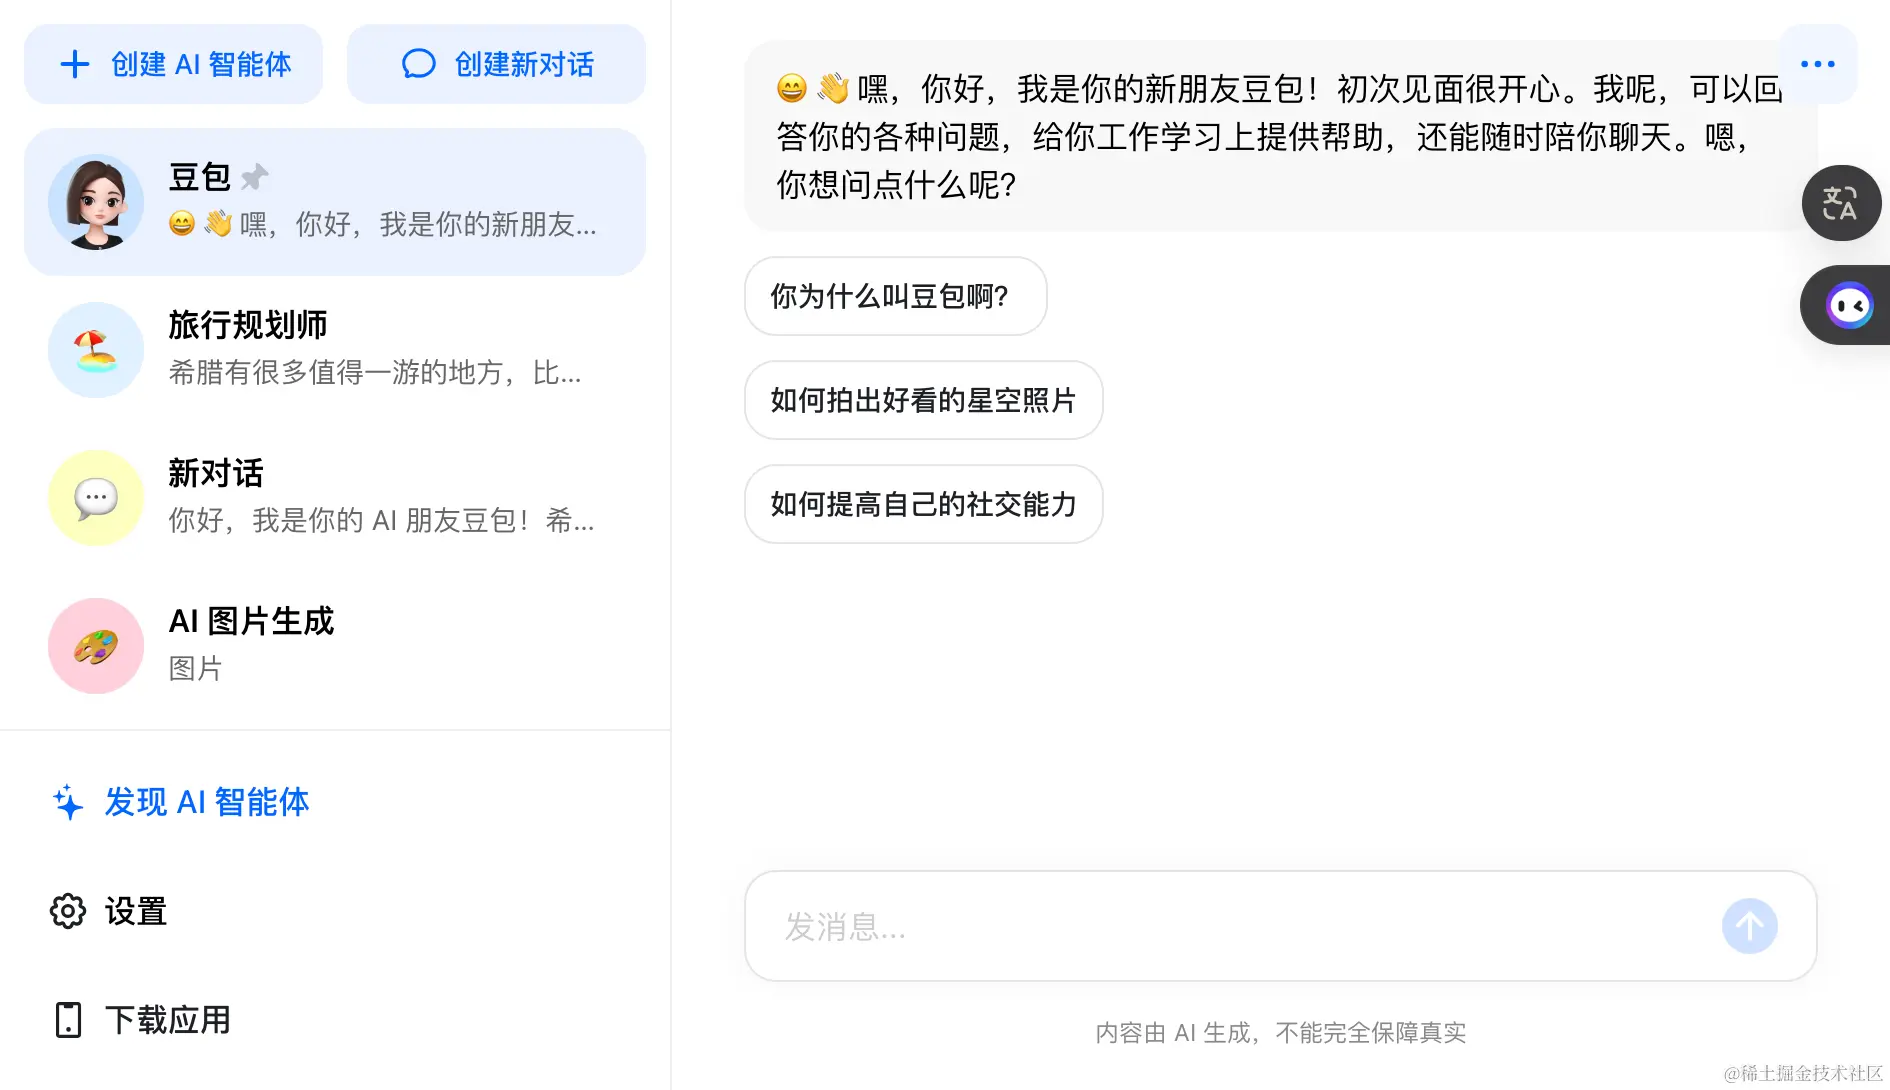Open the 新对话 conversation
Screen dimensions: 1890x1090
click(335, 498)
